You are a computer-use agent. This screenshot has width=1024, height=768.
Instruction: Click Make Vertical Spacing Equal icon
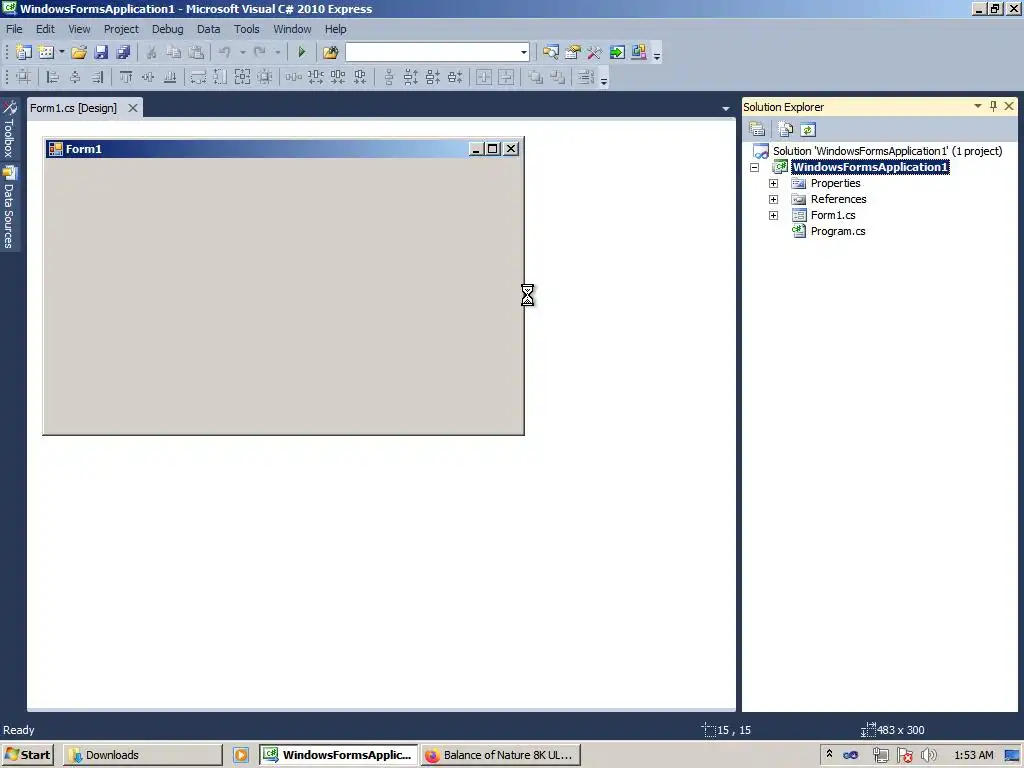click(389, 77)
